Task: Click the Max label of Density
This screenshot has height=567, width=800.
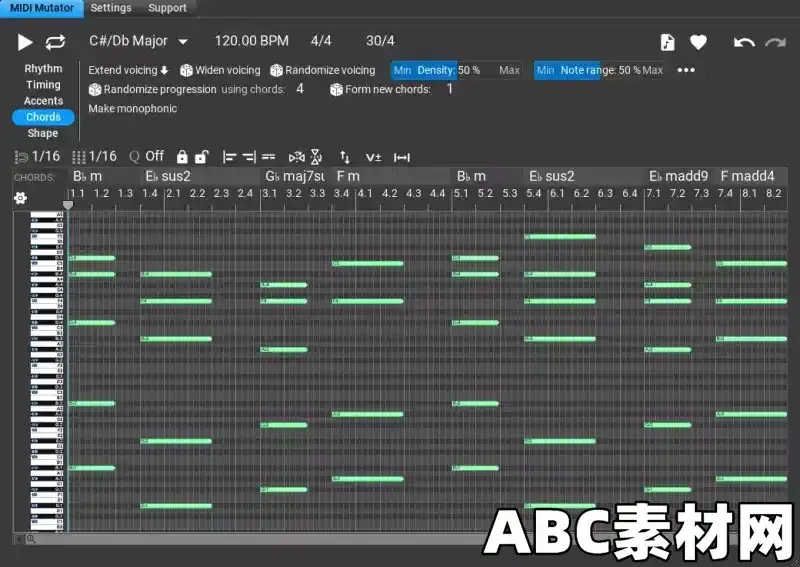Action: pos(509,70)
